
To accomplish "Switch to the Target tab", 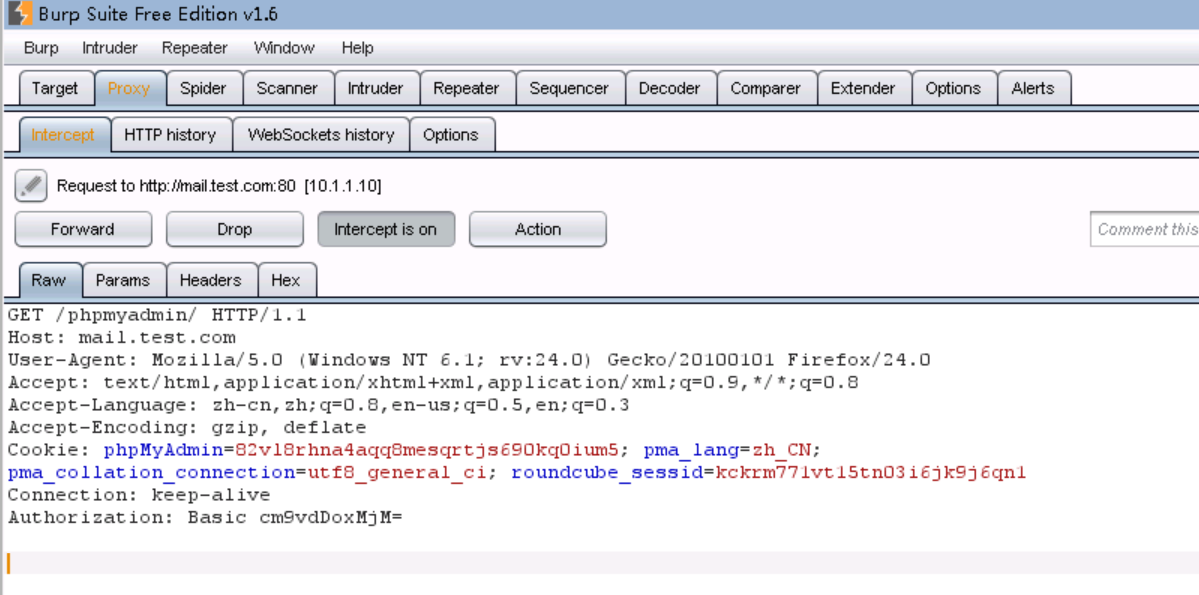I will [x=55, y=88].
